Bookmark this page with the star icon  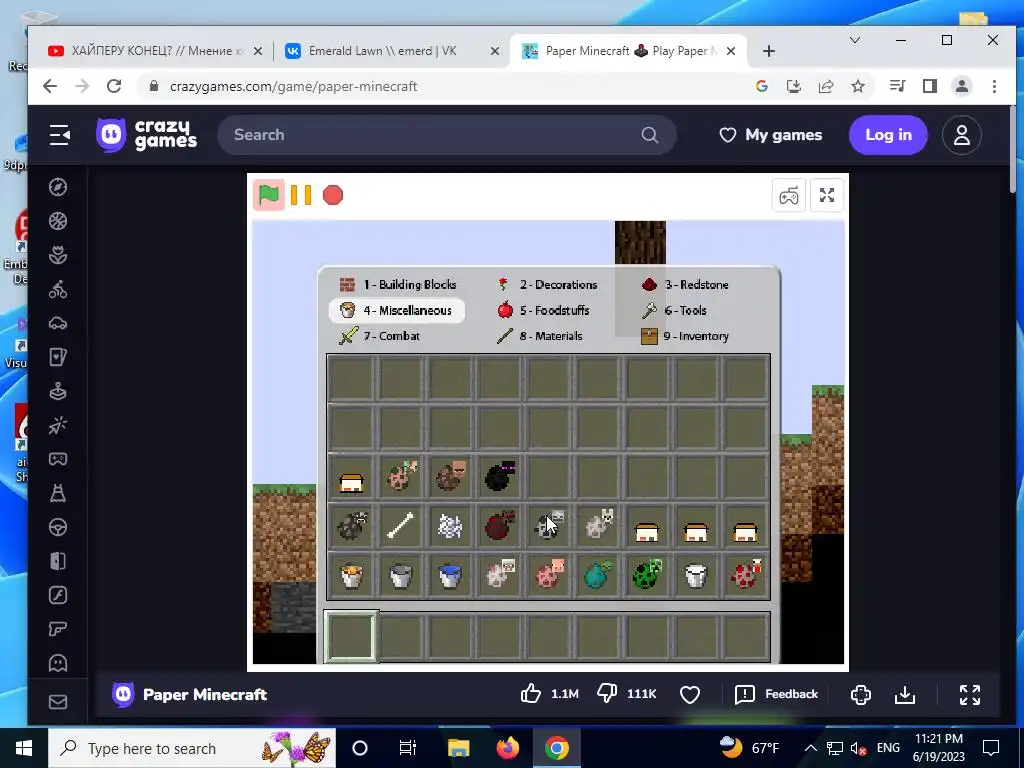pos(858,86)
